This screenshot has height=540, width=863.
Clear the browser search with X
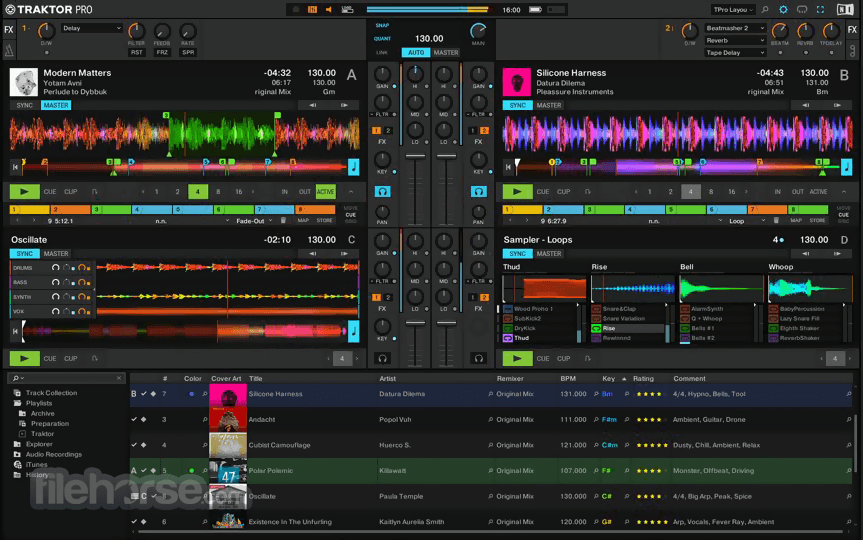pos(119,378)
